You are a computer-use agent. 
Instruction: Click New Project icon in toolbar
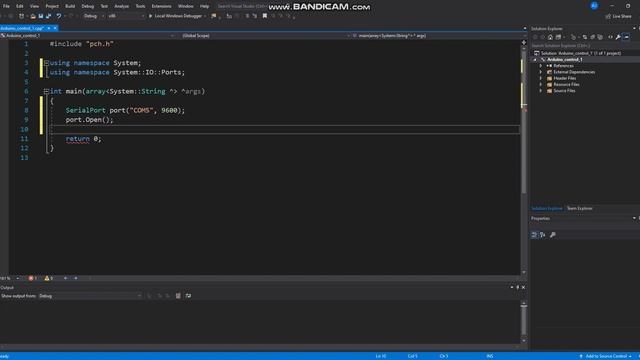[x=21, y=16]
